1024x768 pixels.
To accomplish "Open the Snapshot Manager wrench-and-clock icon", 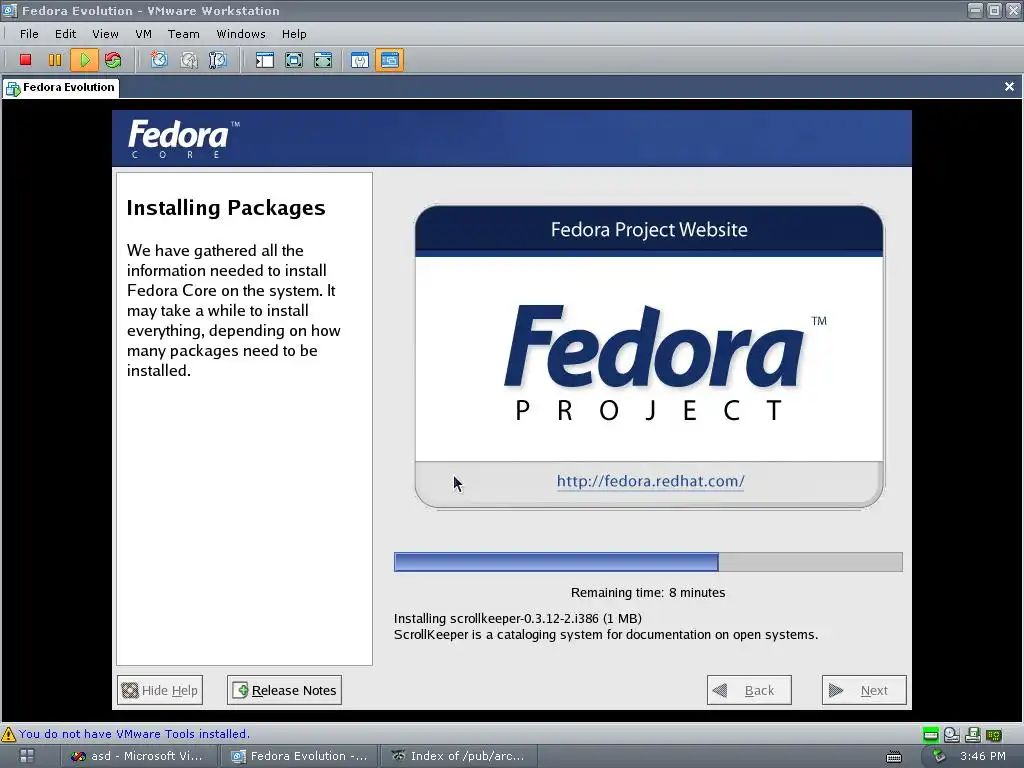I will (x=217, y=60).
